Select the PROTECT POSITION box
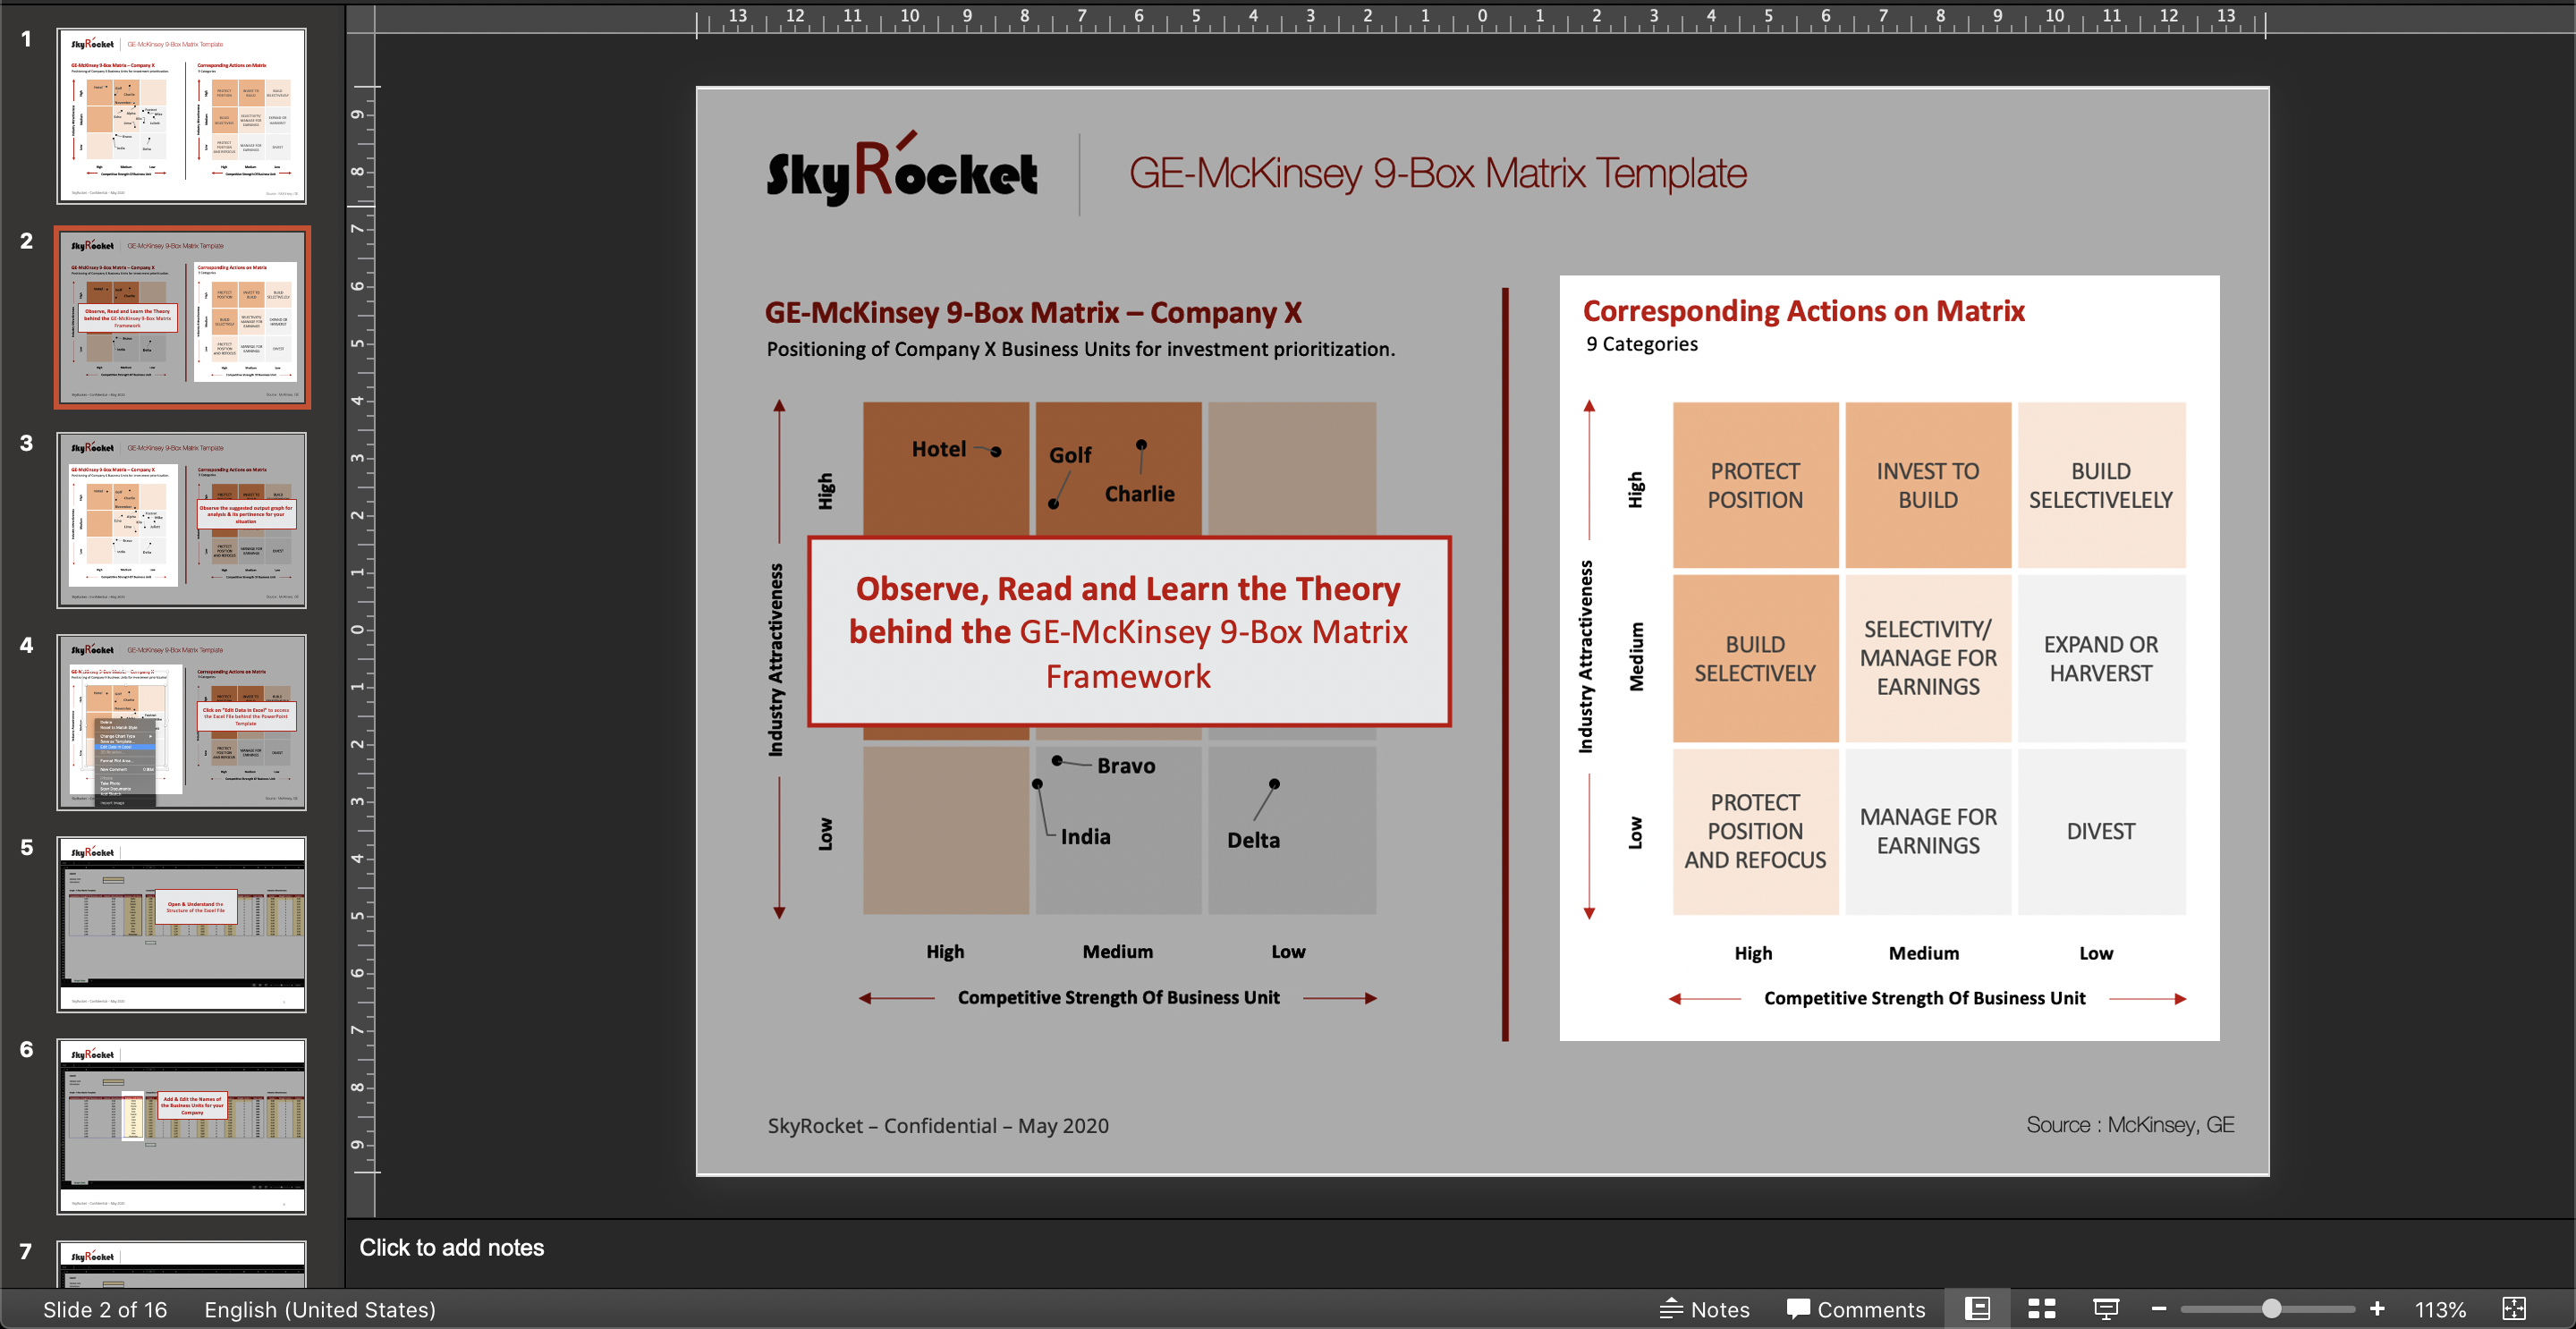The width and height of the screenshot is (2576, 1329). click(1755, 485)
